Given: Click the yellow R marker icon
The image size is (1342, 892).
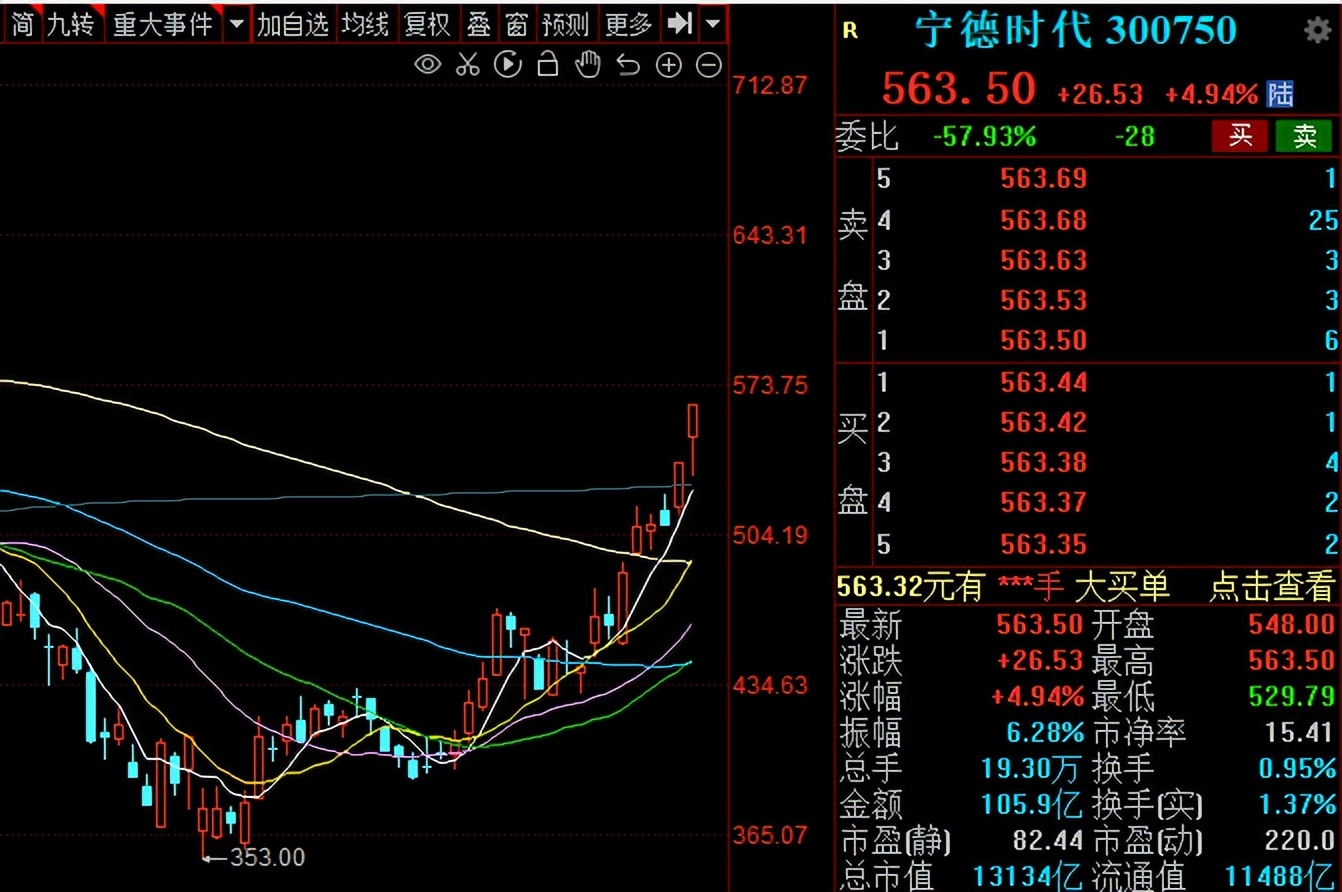Looking at the screenshot, I should tap(850, 31).
